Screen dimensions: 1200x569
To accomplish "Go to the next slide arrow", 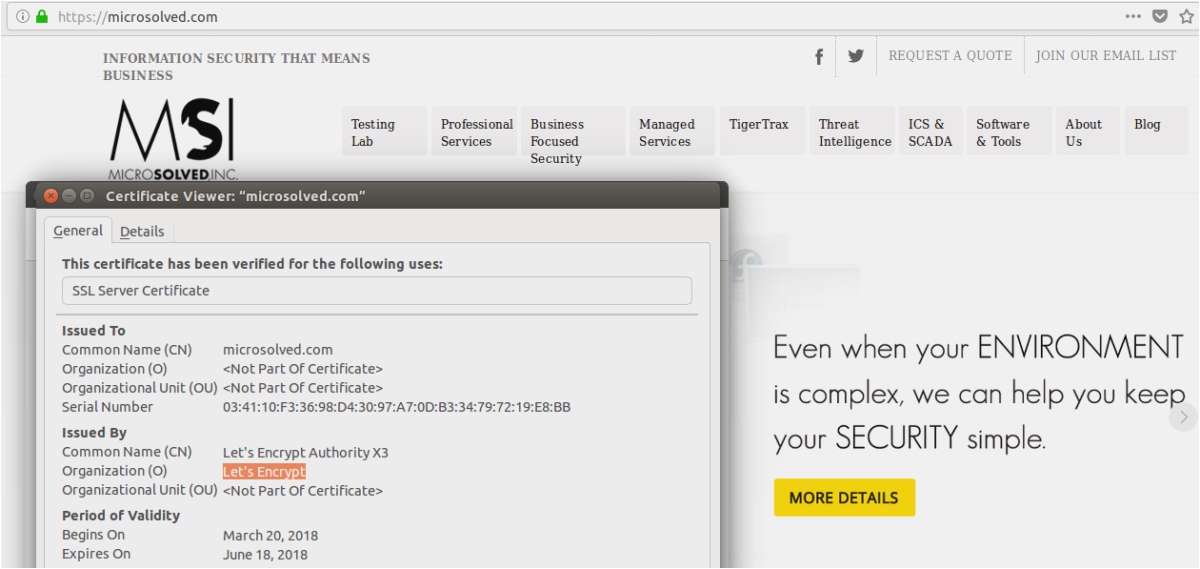I will pyautogui.click(x=1184, y=417).
